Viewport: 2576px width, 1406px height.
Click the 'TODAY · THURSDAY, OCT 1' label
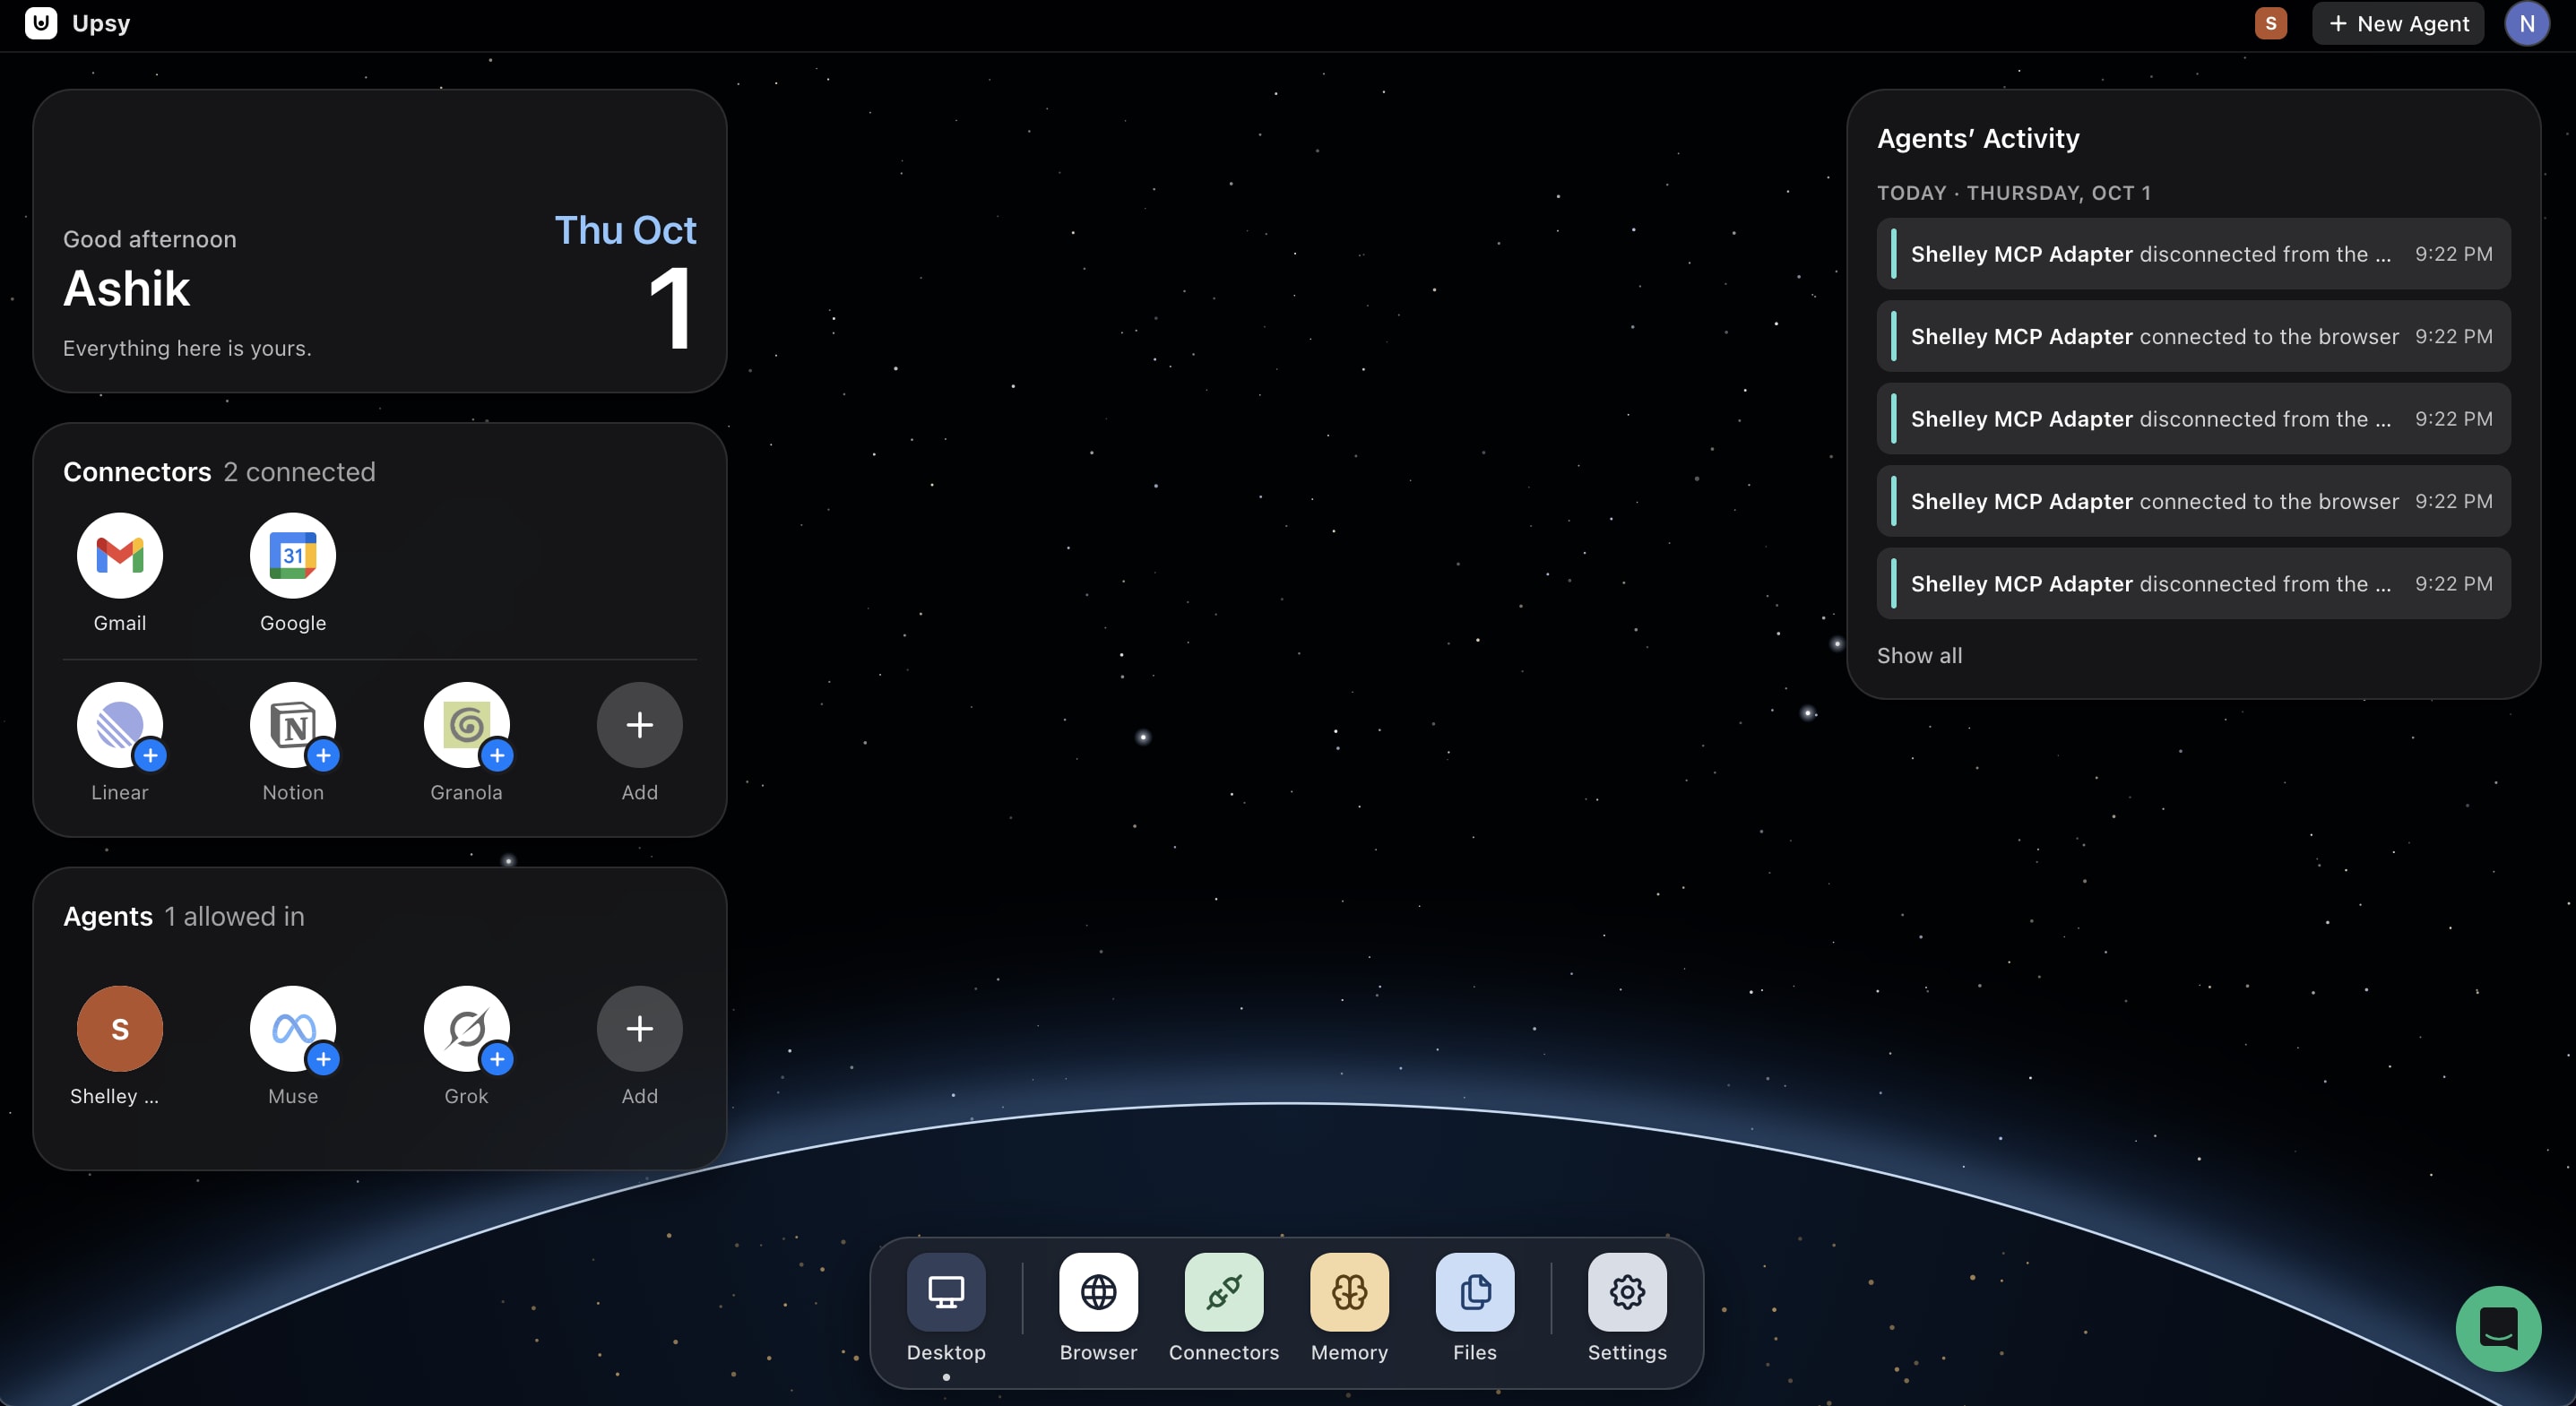(x=2014, y=193)
